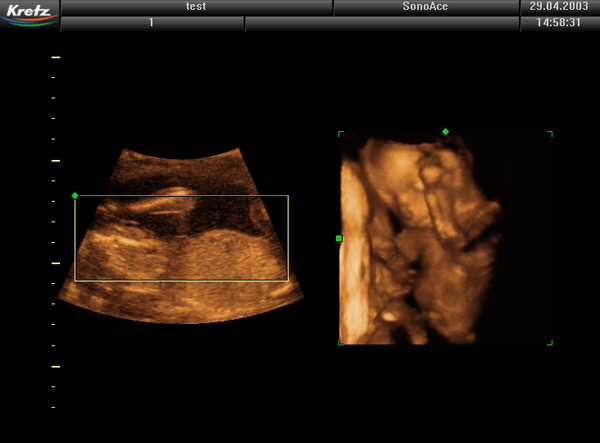Click the time '14:58:31'
This screenshot has height=443, width=600.
tap(559, 23)
